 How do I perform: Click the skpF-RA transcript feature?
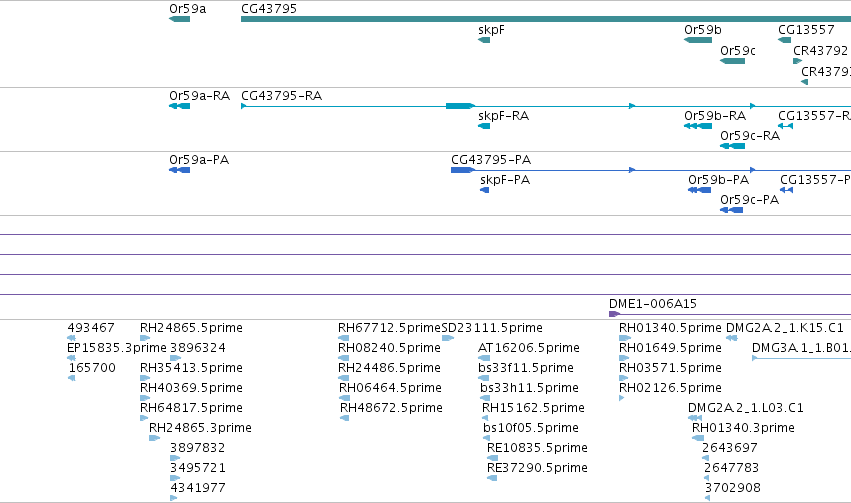point(484,126)
